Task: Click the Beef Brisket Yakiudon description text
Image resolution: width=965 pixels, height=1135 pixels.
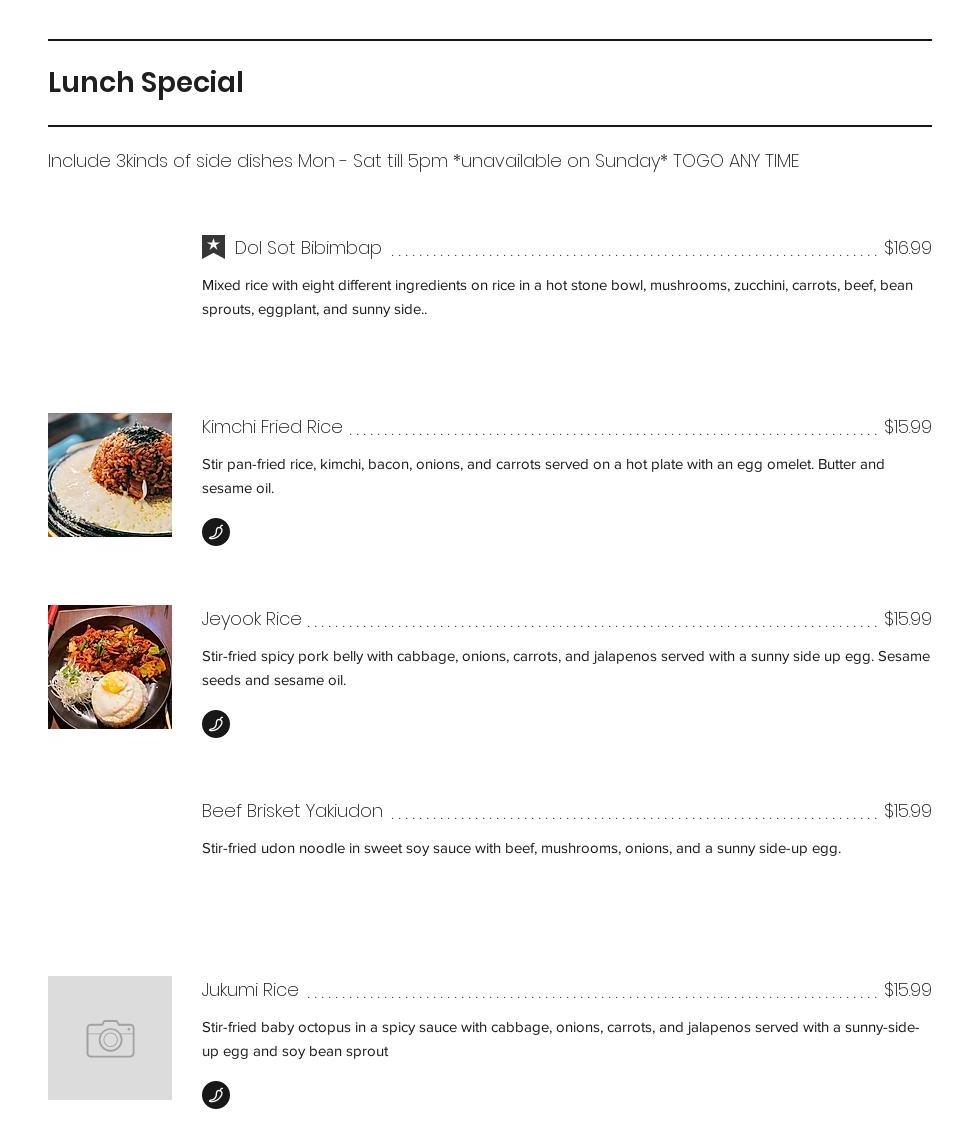Action: coord(521,848)
